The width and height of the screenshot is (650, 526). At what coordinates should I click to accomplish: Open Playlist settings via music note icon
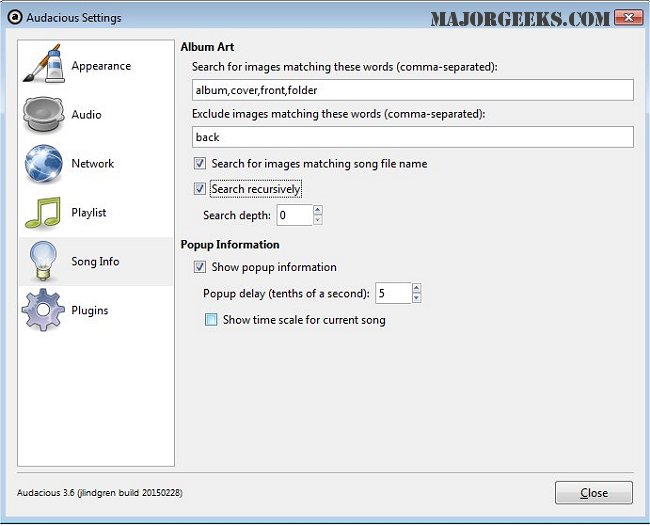tap(43, 213)
